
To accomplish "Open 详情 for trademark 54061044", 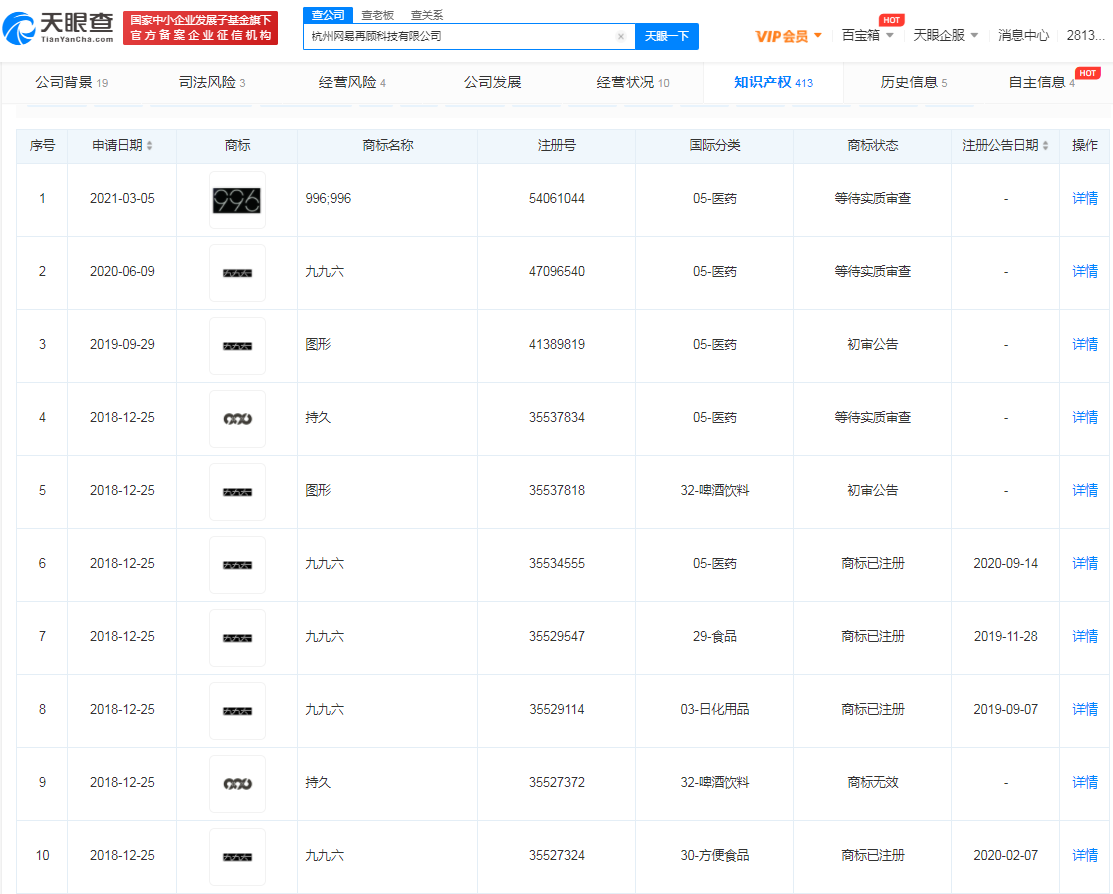I will point(1083,198).
